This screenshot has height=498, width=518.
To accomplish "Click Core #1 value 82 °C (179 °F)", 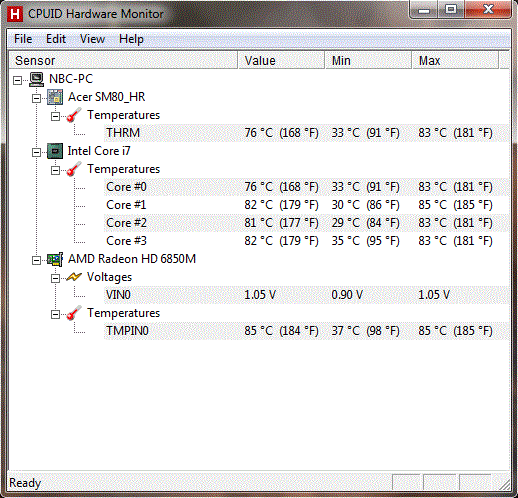I will pos(281,205).
